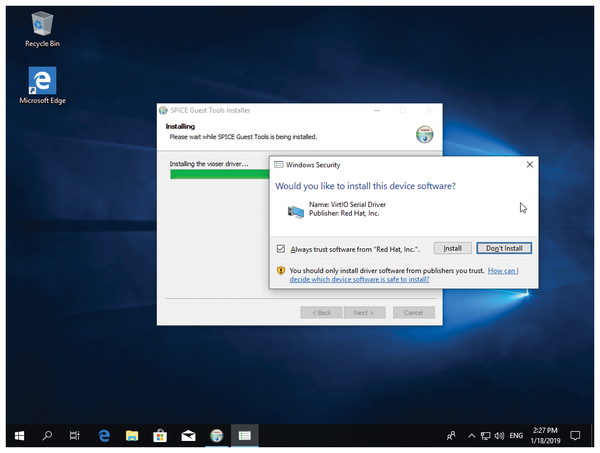This screenshot has height=453, width=600.
Task: Click the < Back button in installer
Action: click(x=321, y=313)
